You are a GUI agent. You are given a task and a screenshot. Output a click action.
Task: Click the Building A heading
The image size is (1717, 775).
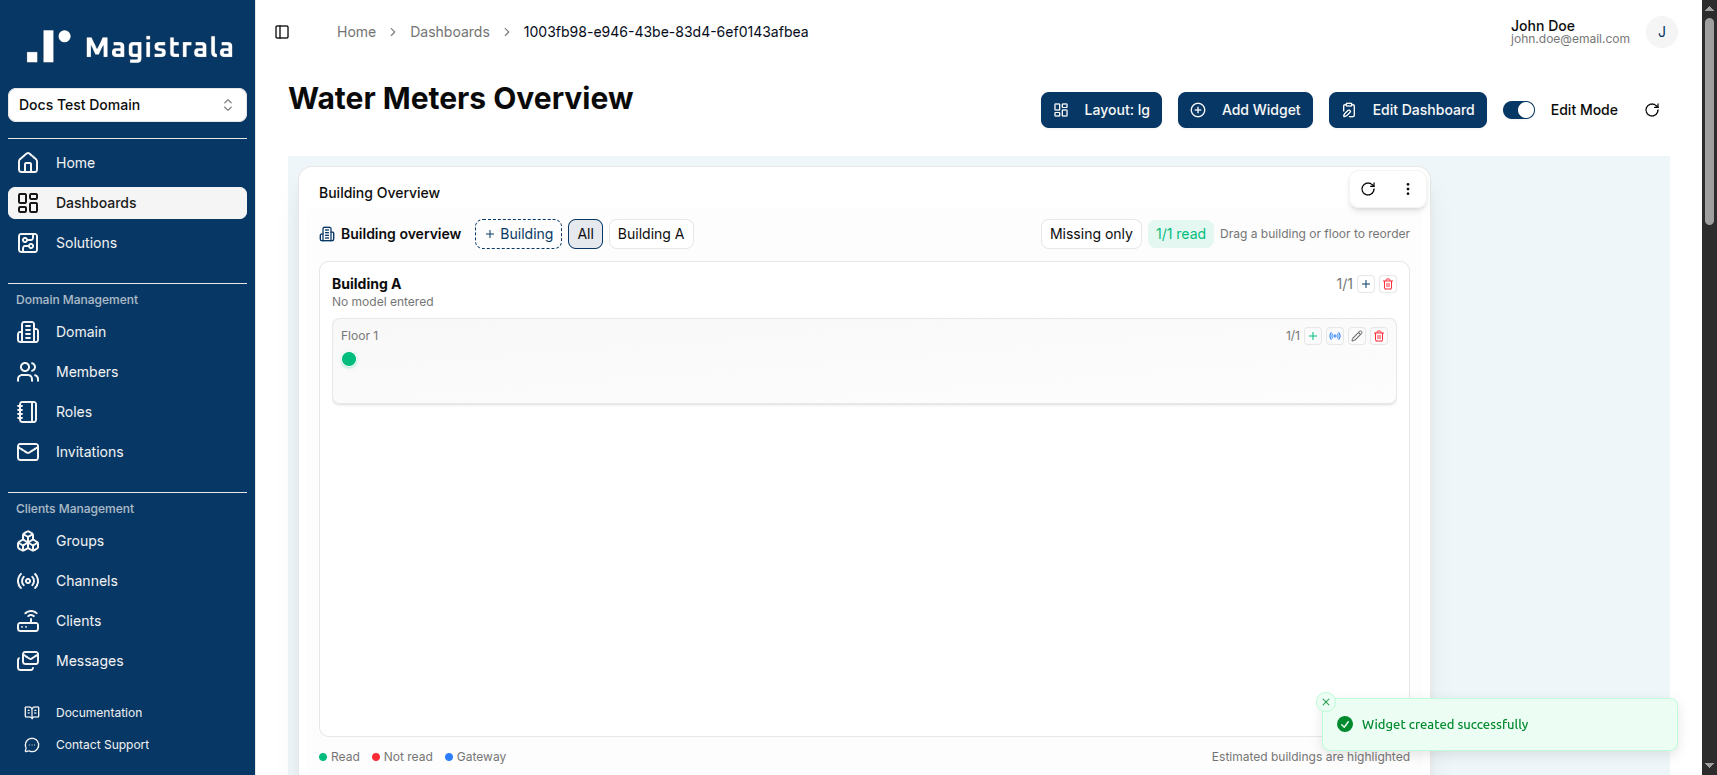coord(366,284)
